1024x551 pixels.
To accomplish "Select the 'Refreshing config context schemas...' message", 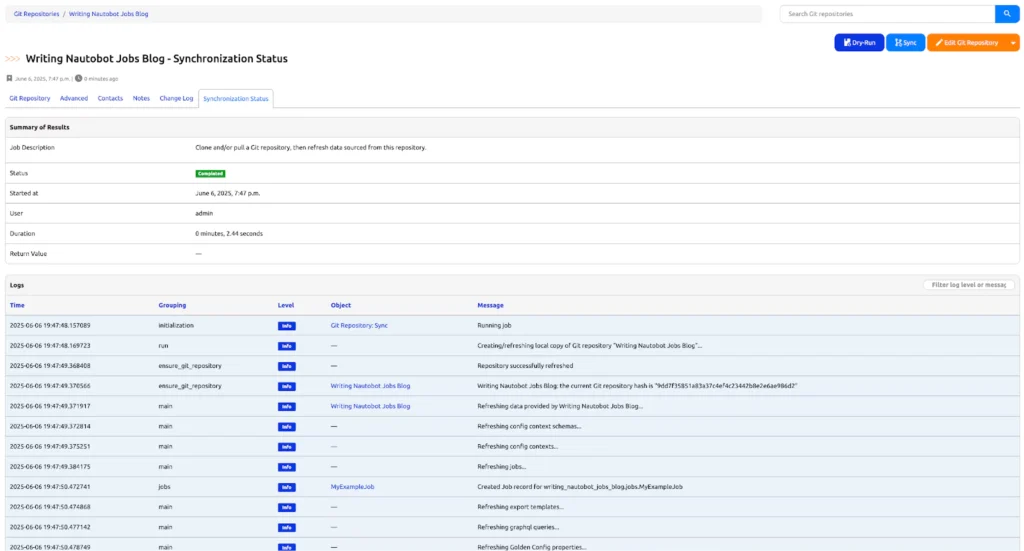I will click(529, 426).
